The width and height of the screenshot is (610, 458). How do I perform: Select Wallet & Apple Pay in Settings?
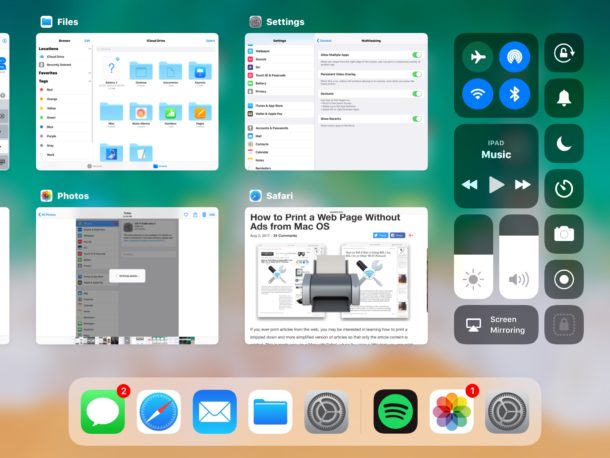[x=280, y=114]
